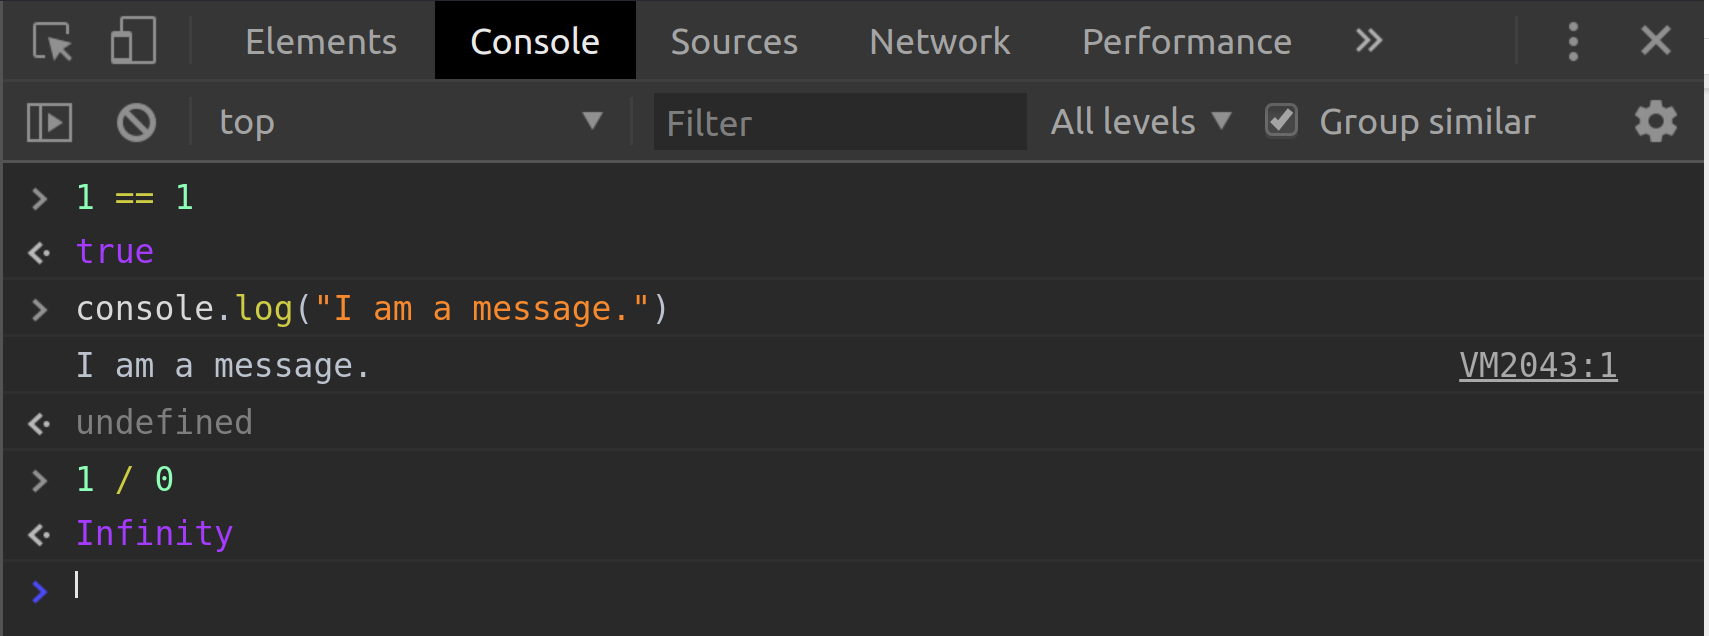Open the three-dot DevTools menu
The height and width of the screenshot is (636, 1709).
coord(1573,42)
